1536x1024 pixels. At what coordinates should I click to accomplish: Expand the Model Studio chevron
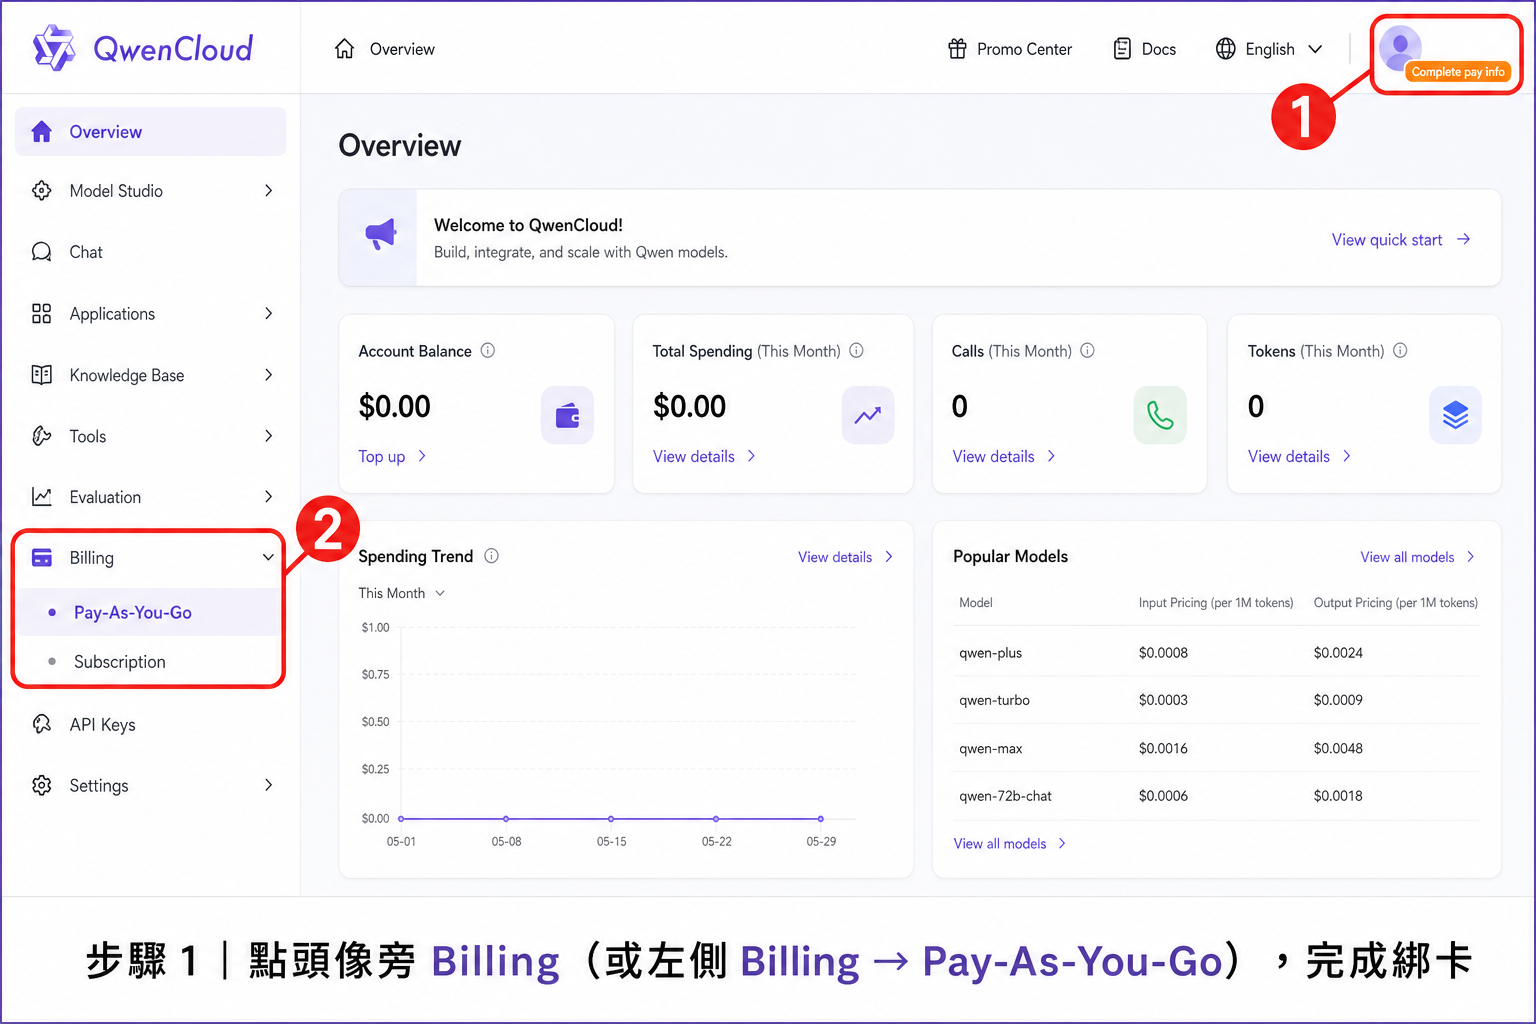pos(268,191)
